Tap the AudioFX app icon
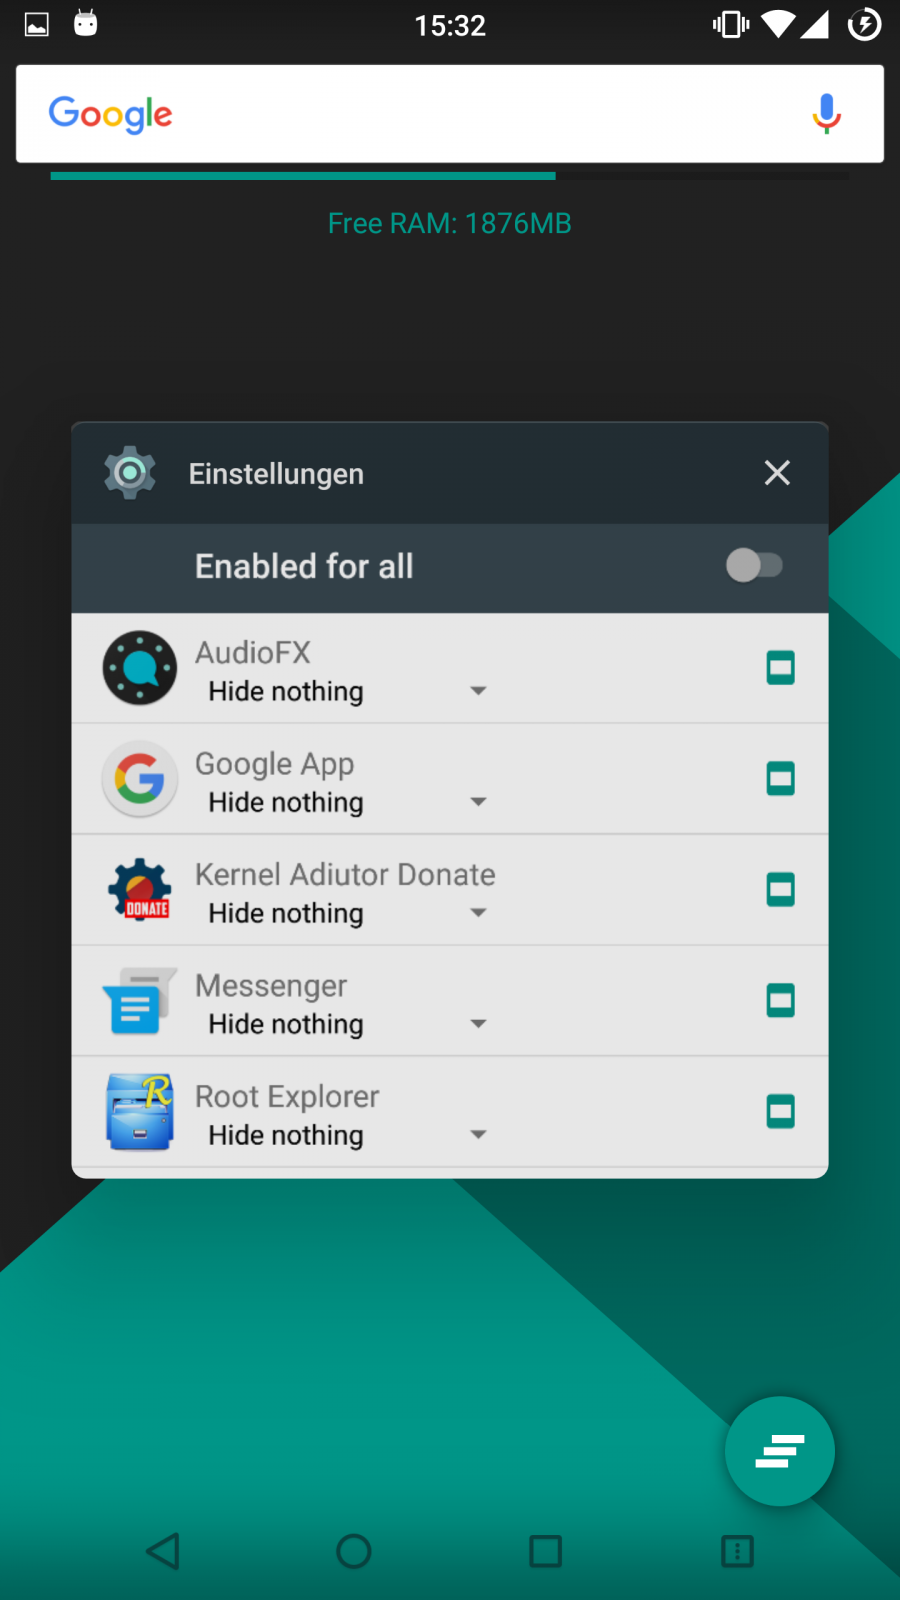900x1600 pixels. point(140,668)
